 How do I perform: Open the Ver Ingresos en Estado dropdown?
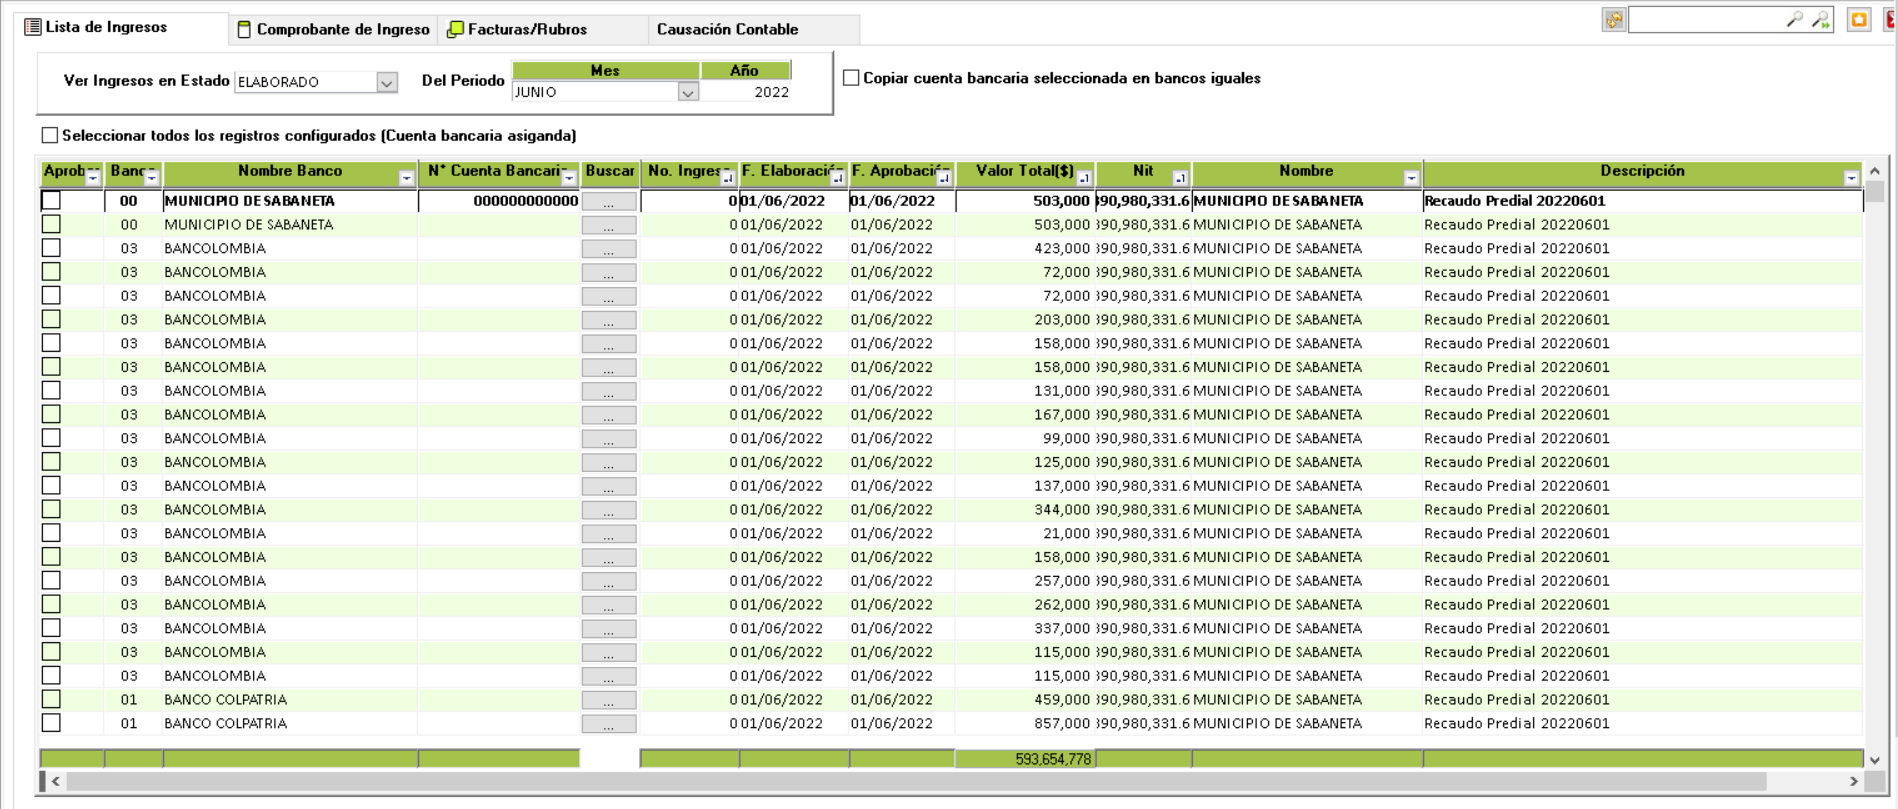pyautogui.click(x=387, y=82)
